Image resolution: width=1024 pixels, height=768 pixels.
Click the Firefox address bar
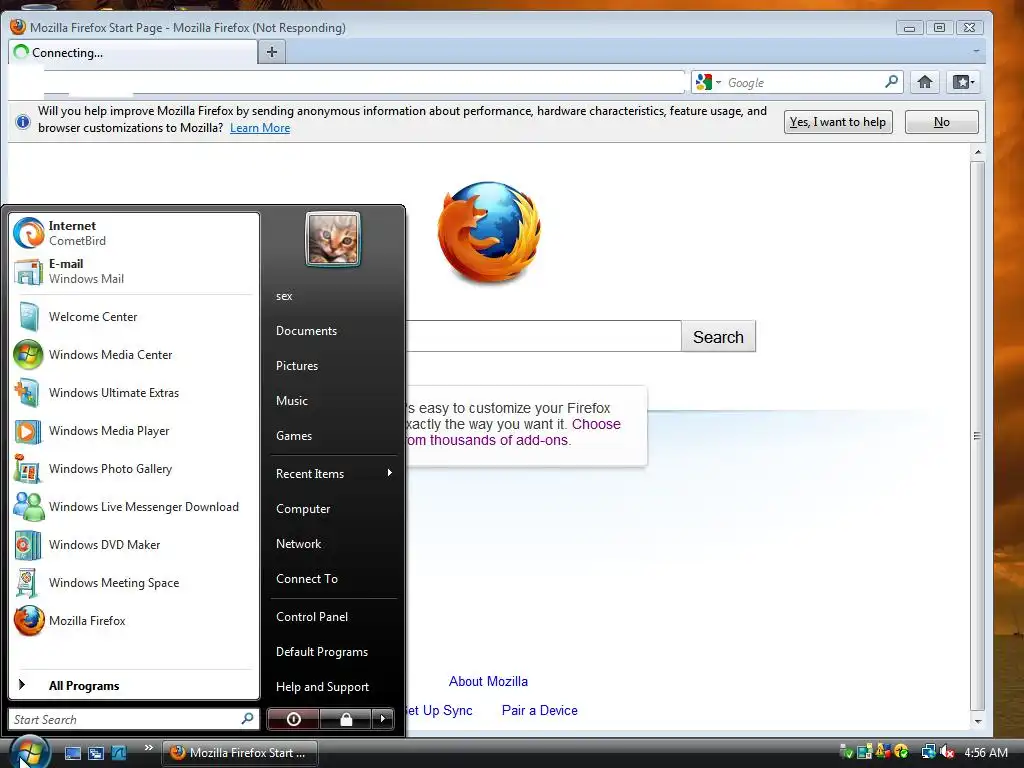362,82
